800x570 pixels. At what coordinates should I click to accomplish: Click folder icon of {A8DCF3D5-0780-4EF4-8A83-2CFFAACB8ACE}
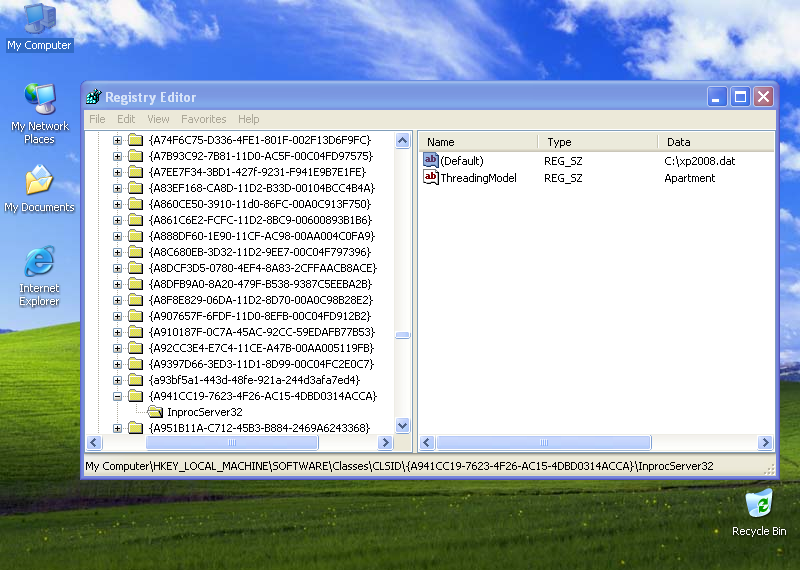135,268
